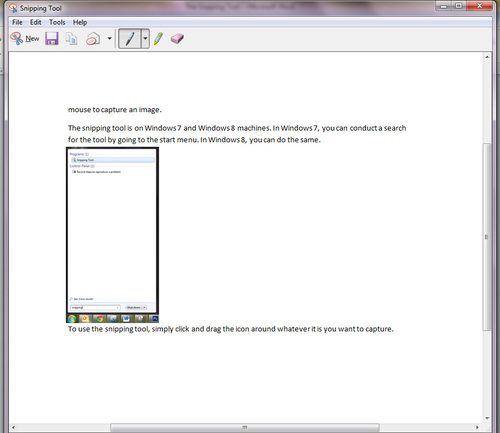Open the Help menu

point(80,22)
